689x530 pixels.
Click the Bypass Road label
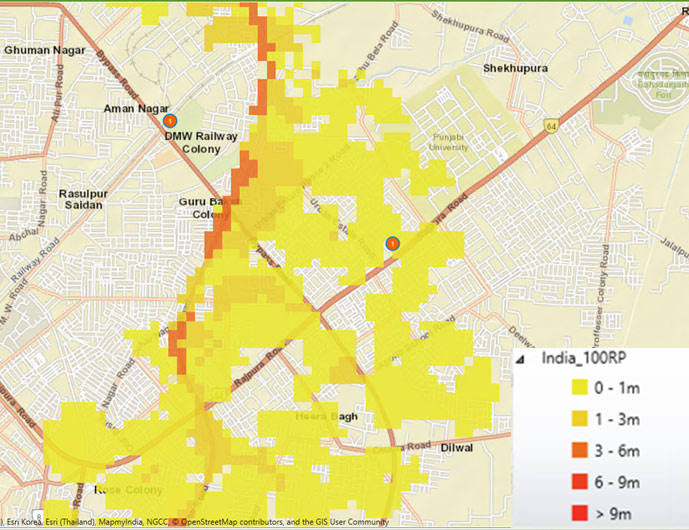coord(117,75)
